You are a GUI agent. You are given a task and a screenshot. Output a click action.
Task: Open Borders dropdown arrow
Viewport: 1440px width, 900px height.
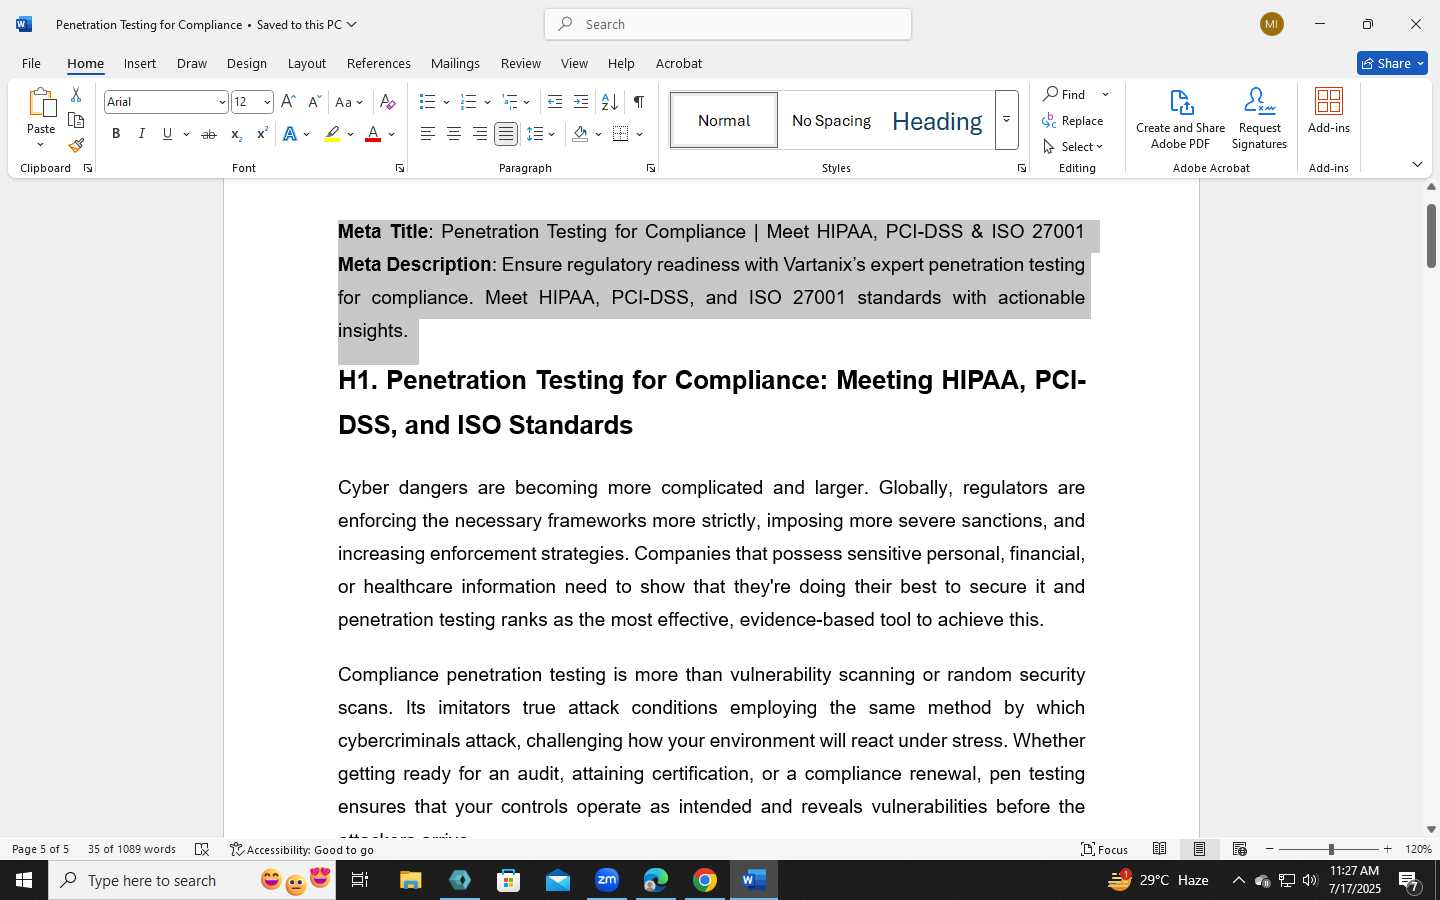pyautogui.click(x=639, y=134)
